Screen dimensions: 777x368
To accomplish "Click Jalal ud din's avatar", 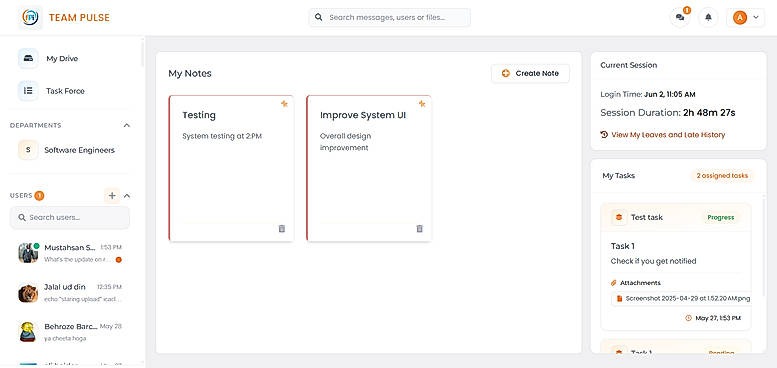I will 28,293.
